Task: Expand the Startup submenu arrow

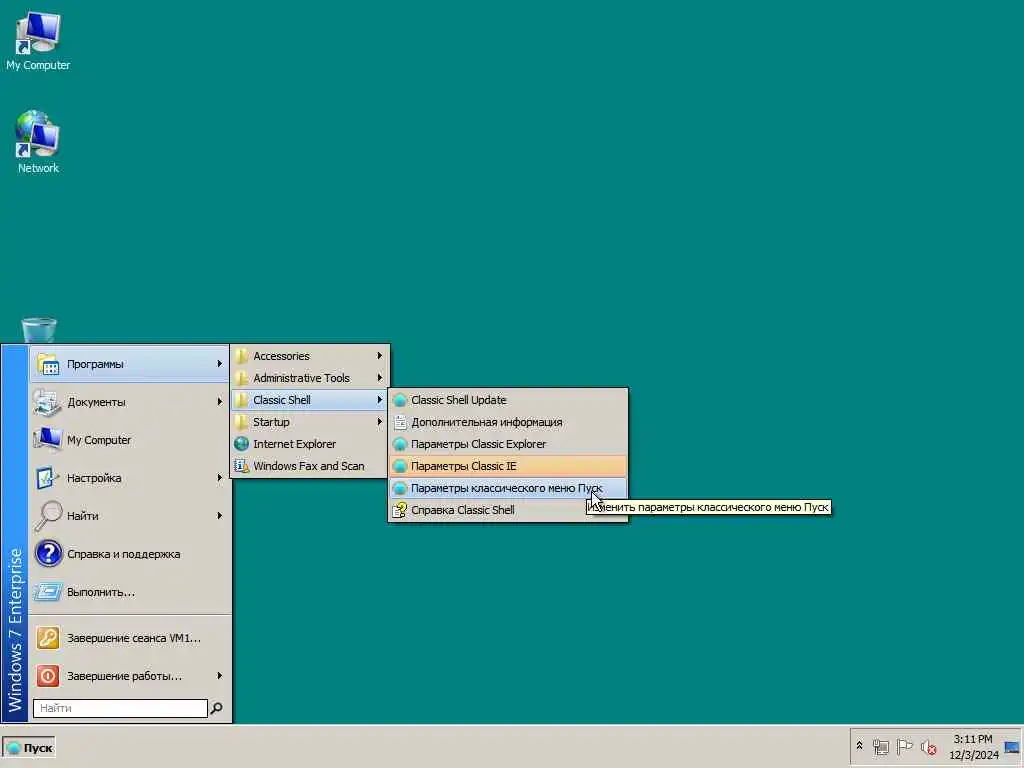Action: point(379,422)
